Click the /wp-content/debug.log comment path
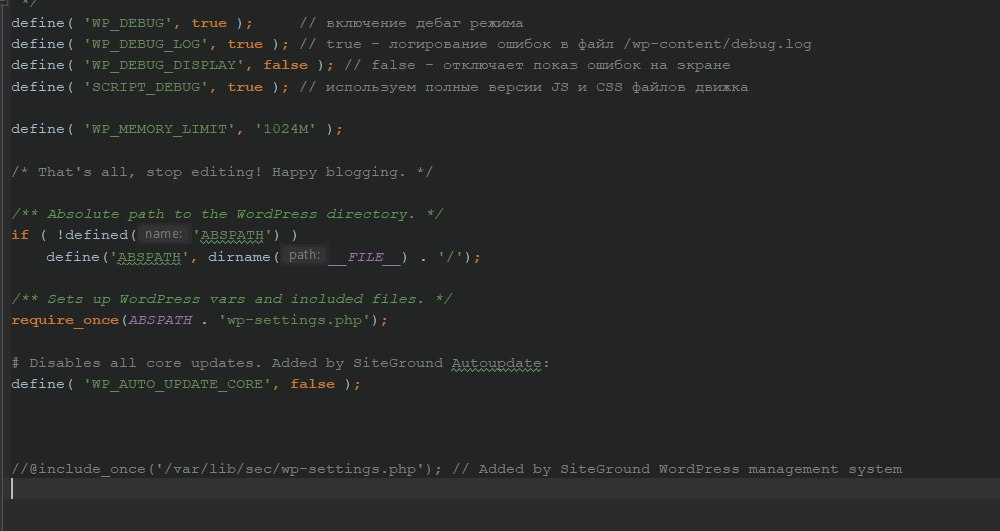This screenshot has height=531, width=1000. click(x=717, y=44)
